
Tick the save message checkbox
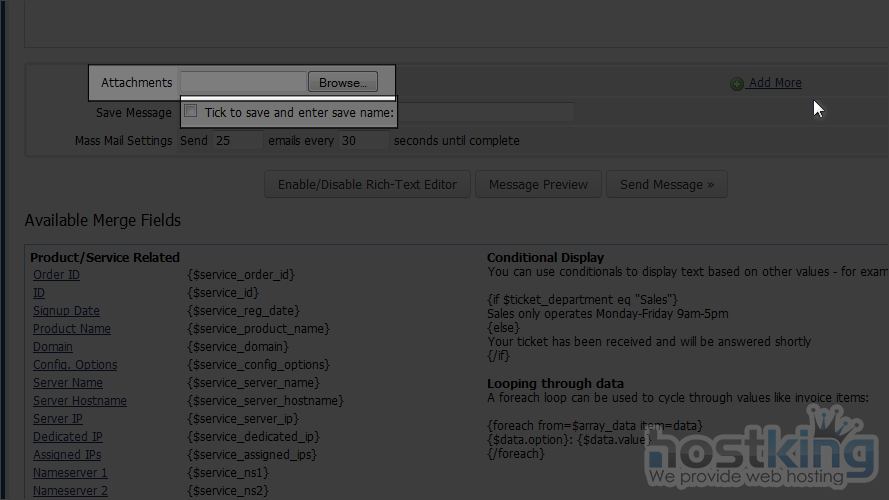[191, 112]
